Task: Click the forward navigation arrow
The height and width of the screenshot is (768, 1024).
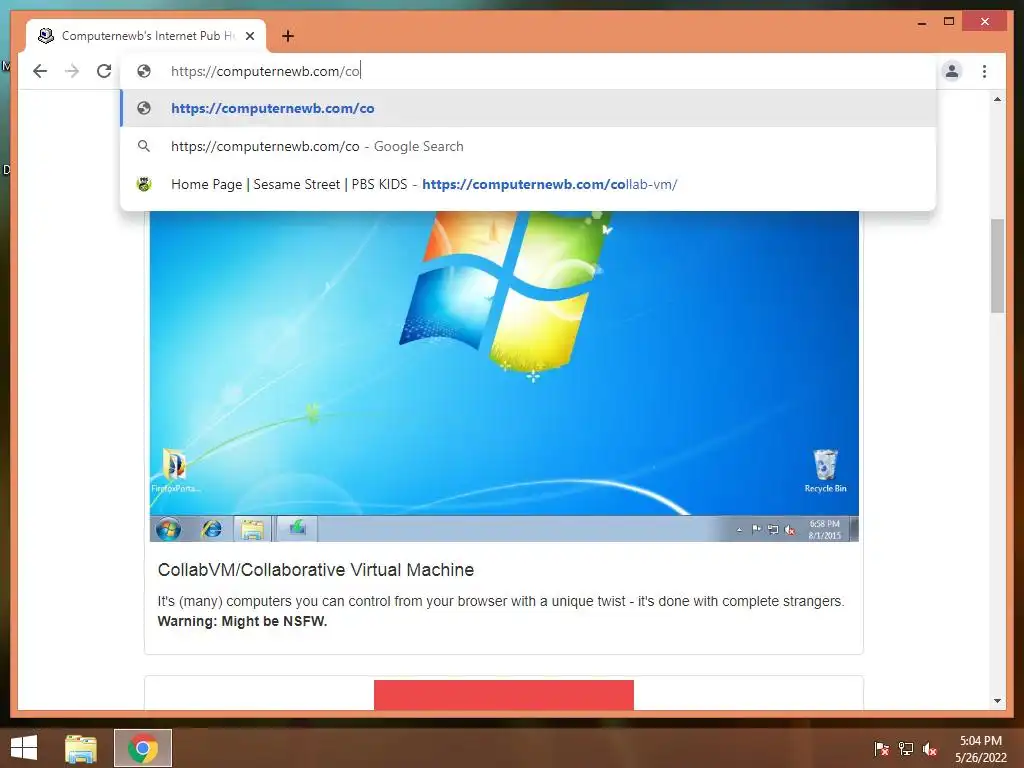Action: click(72, 71)
